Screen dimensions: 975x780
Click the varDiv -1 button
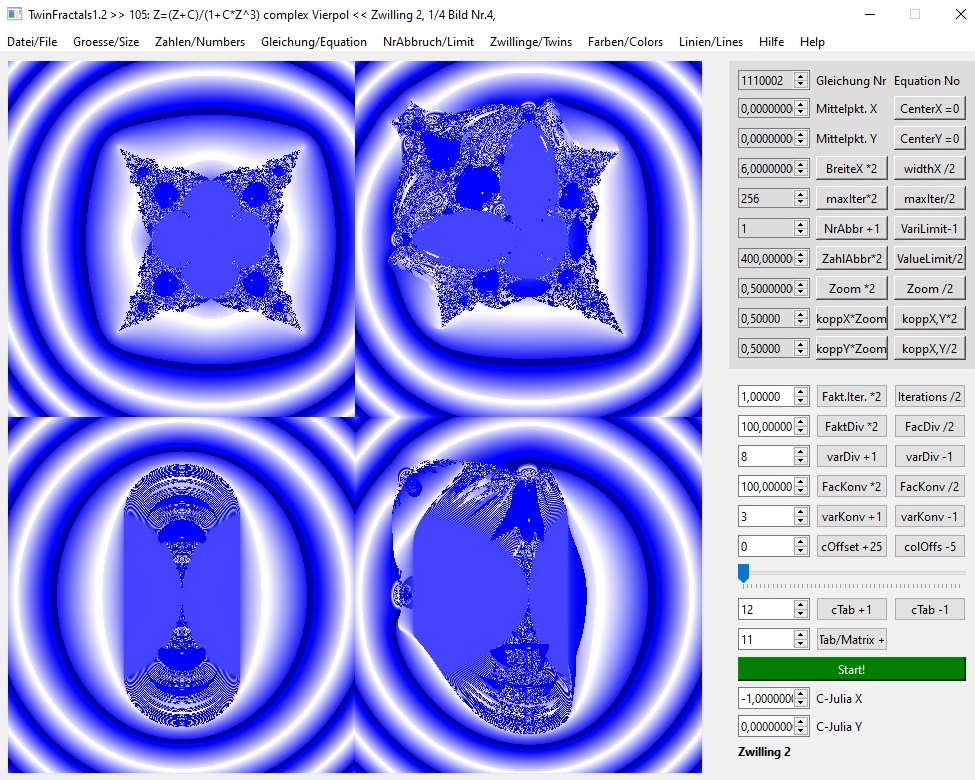pos(930,457)
